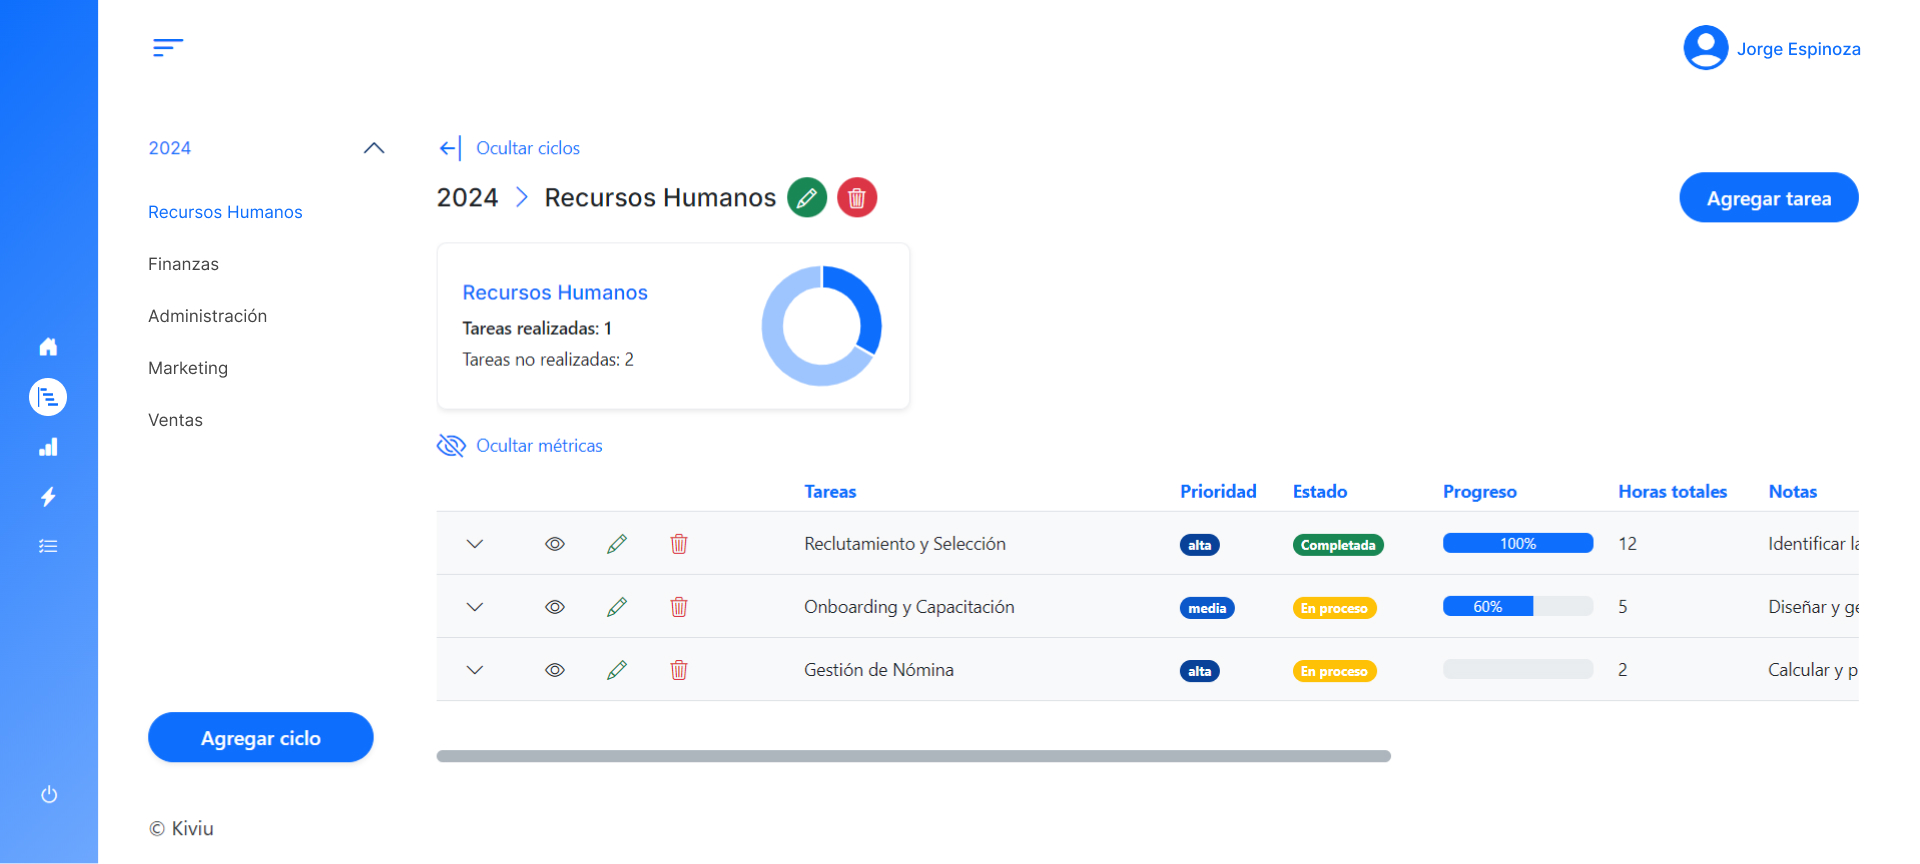Screen dimensions: 1920x864
Task: Select Marketing in cycle list
Action: 188,368
